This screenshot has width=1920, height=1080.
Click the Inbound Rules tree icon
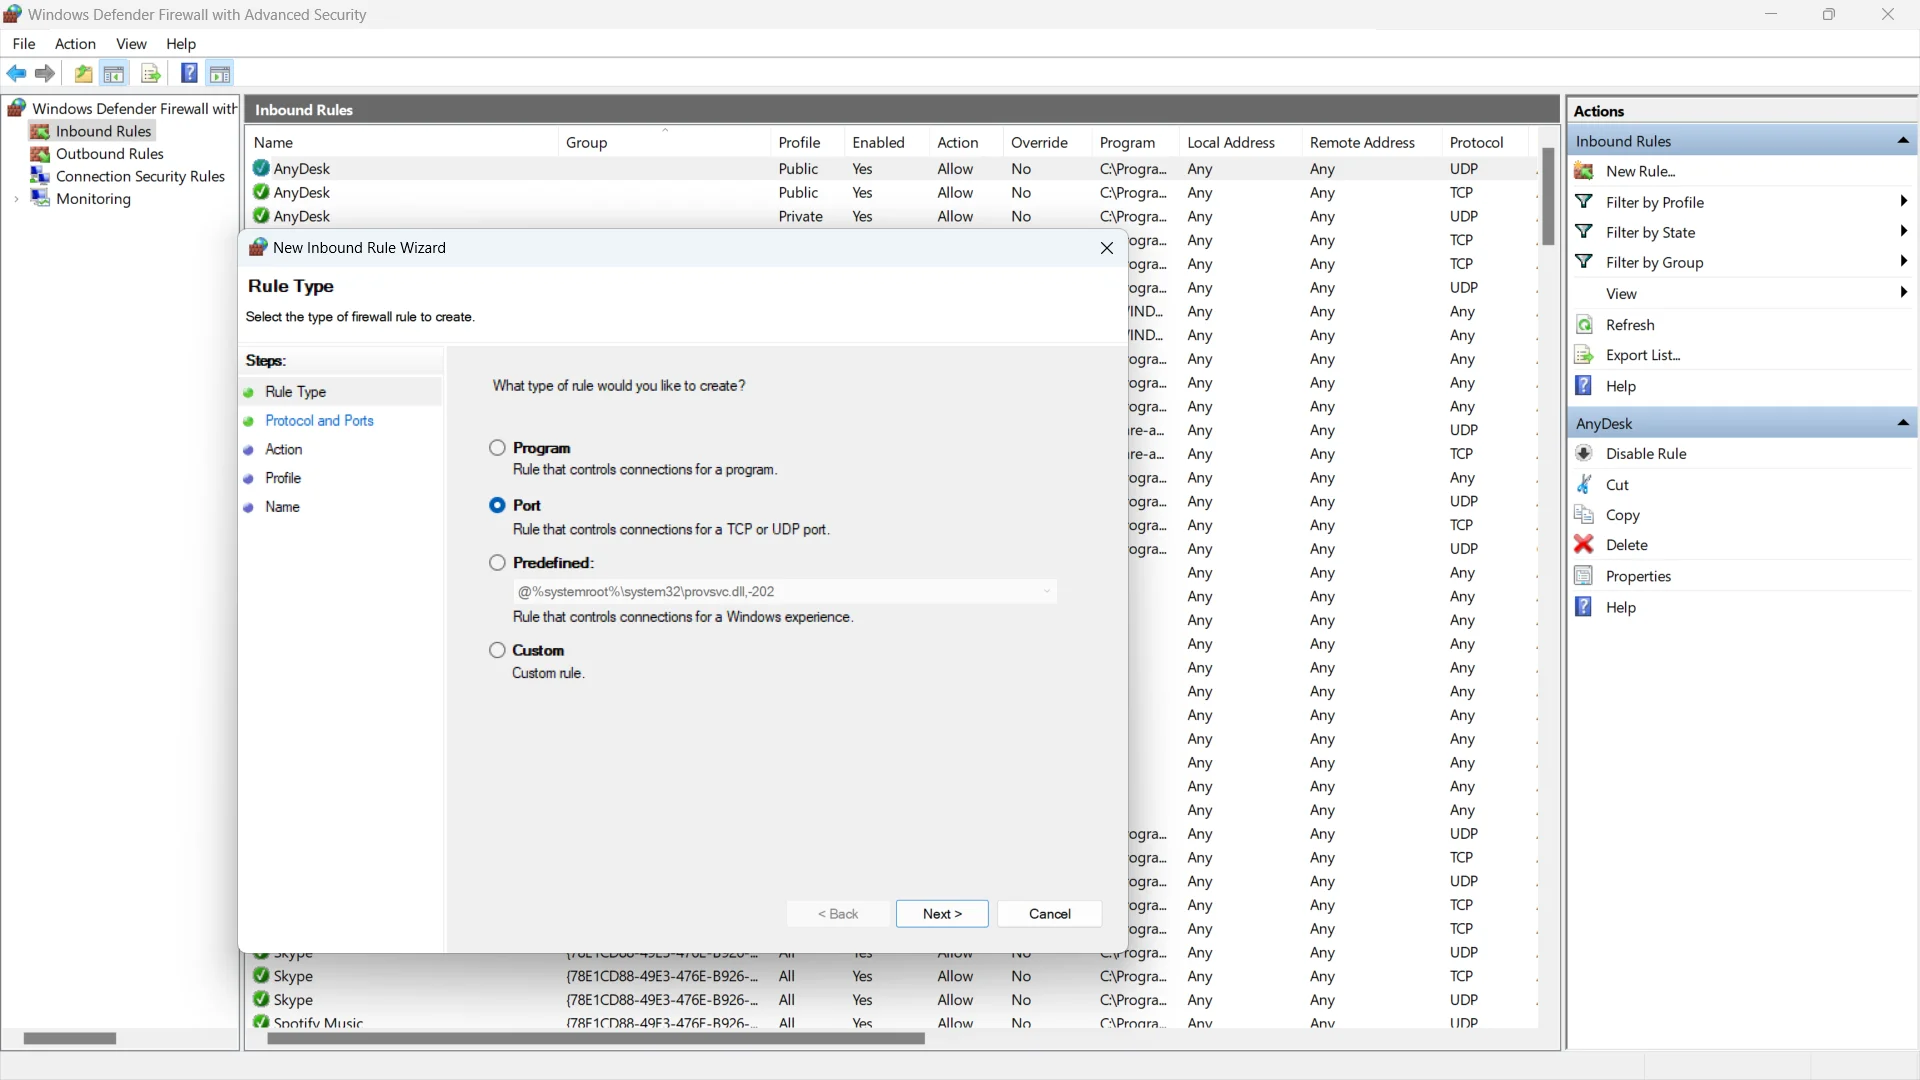tap(40, 131)
